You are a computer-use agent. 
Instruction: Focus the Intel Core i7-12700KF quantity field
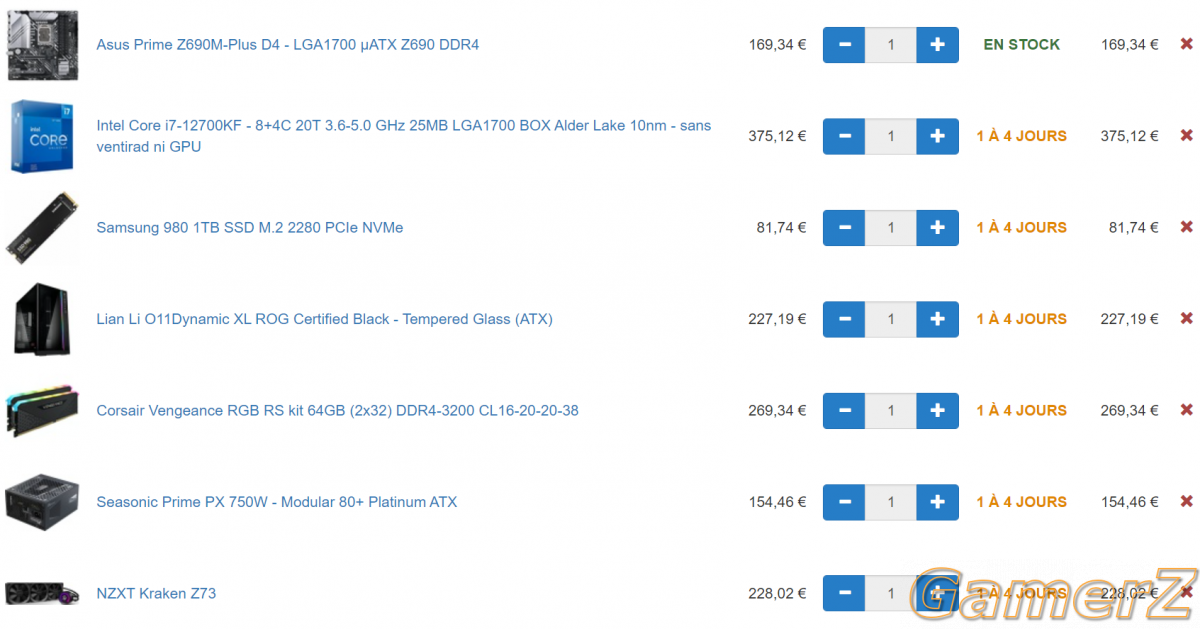891,136
